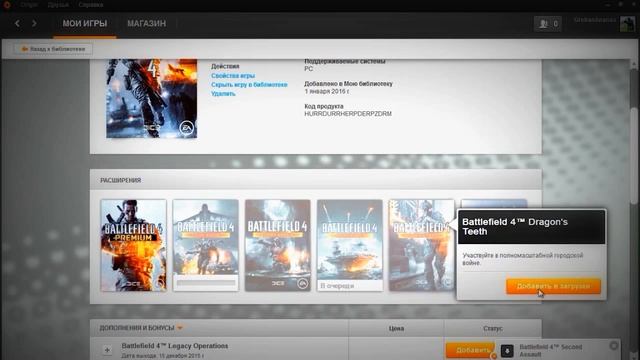Click the user avatar picture
This screenshot has height=360, width=640.
tap(627, 24)
